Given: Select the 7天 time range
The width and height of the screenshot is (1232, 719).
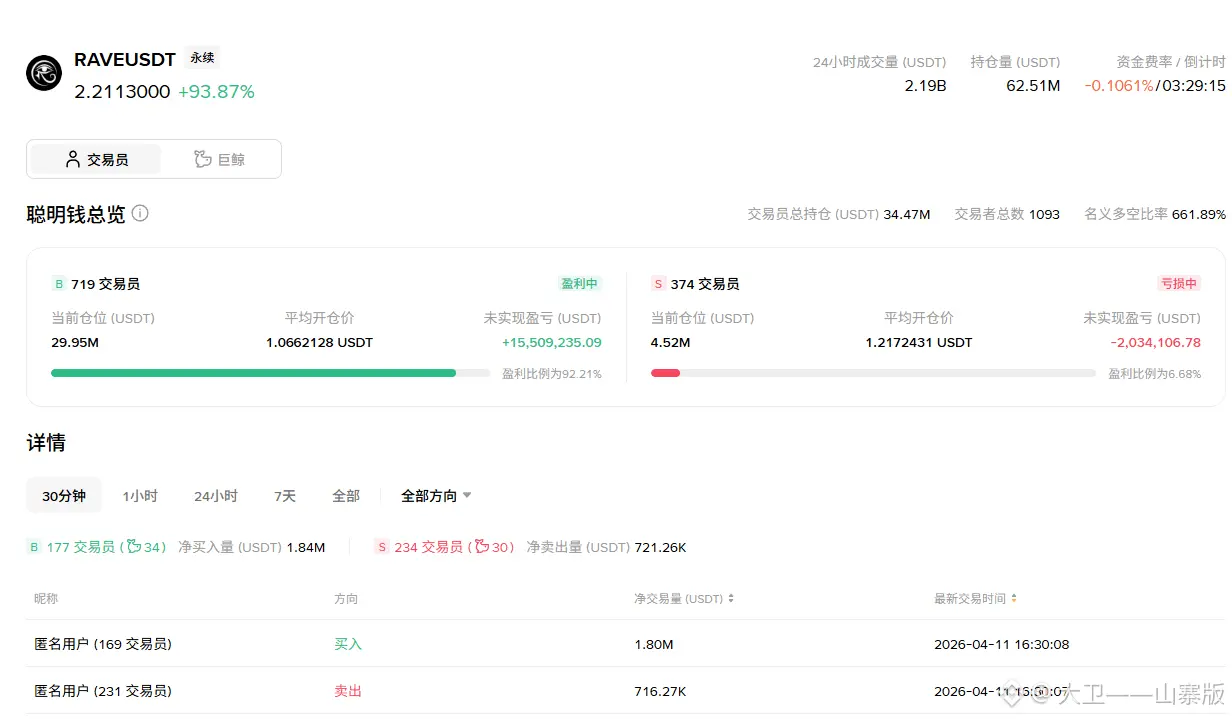Looking at the screenshot, I should [285, 496].
